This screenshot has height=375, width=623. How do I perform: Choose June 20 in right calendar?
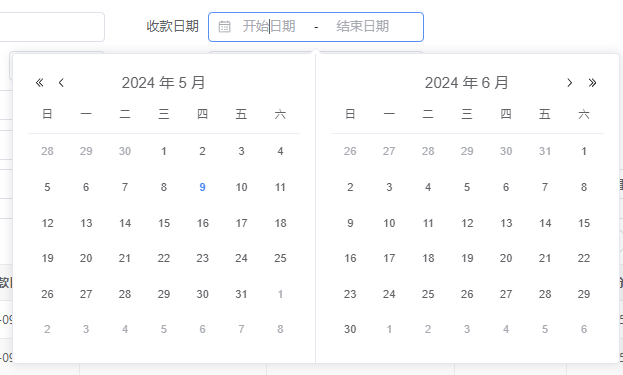click(506, 258)
